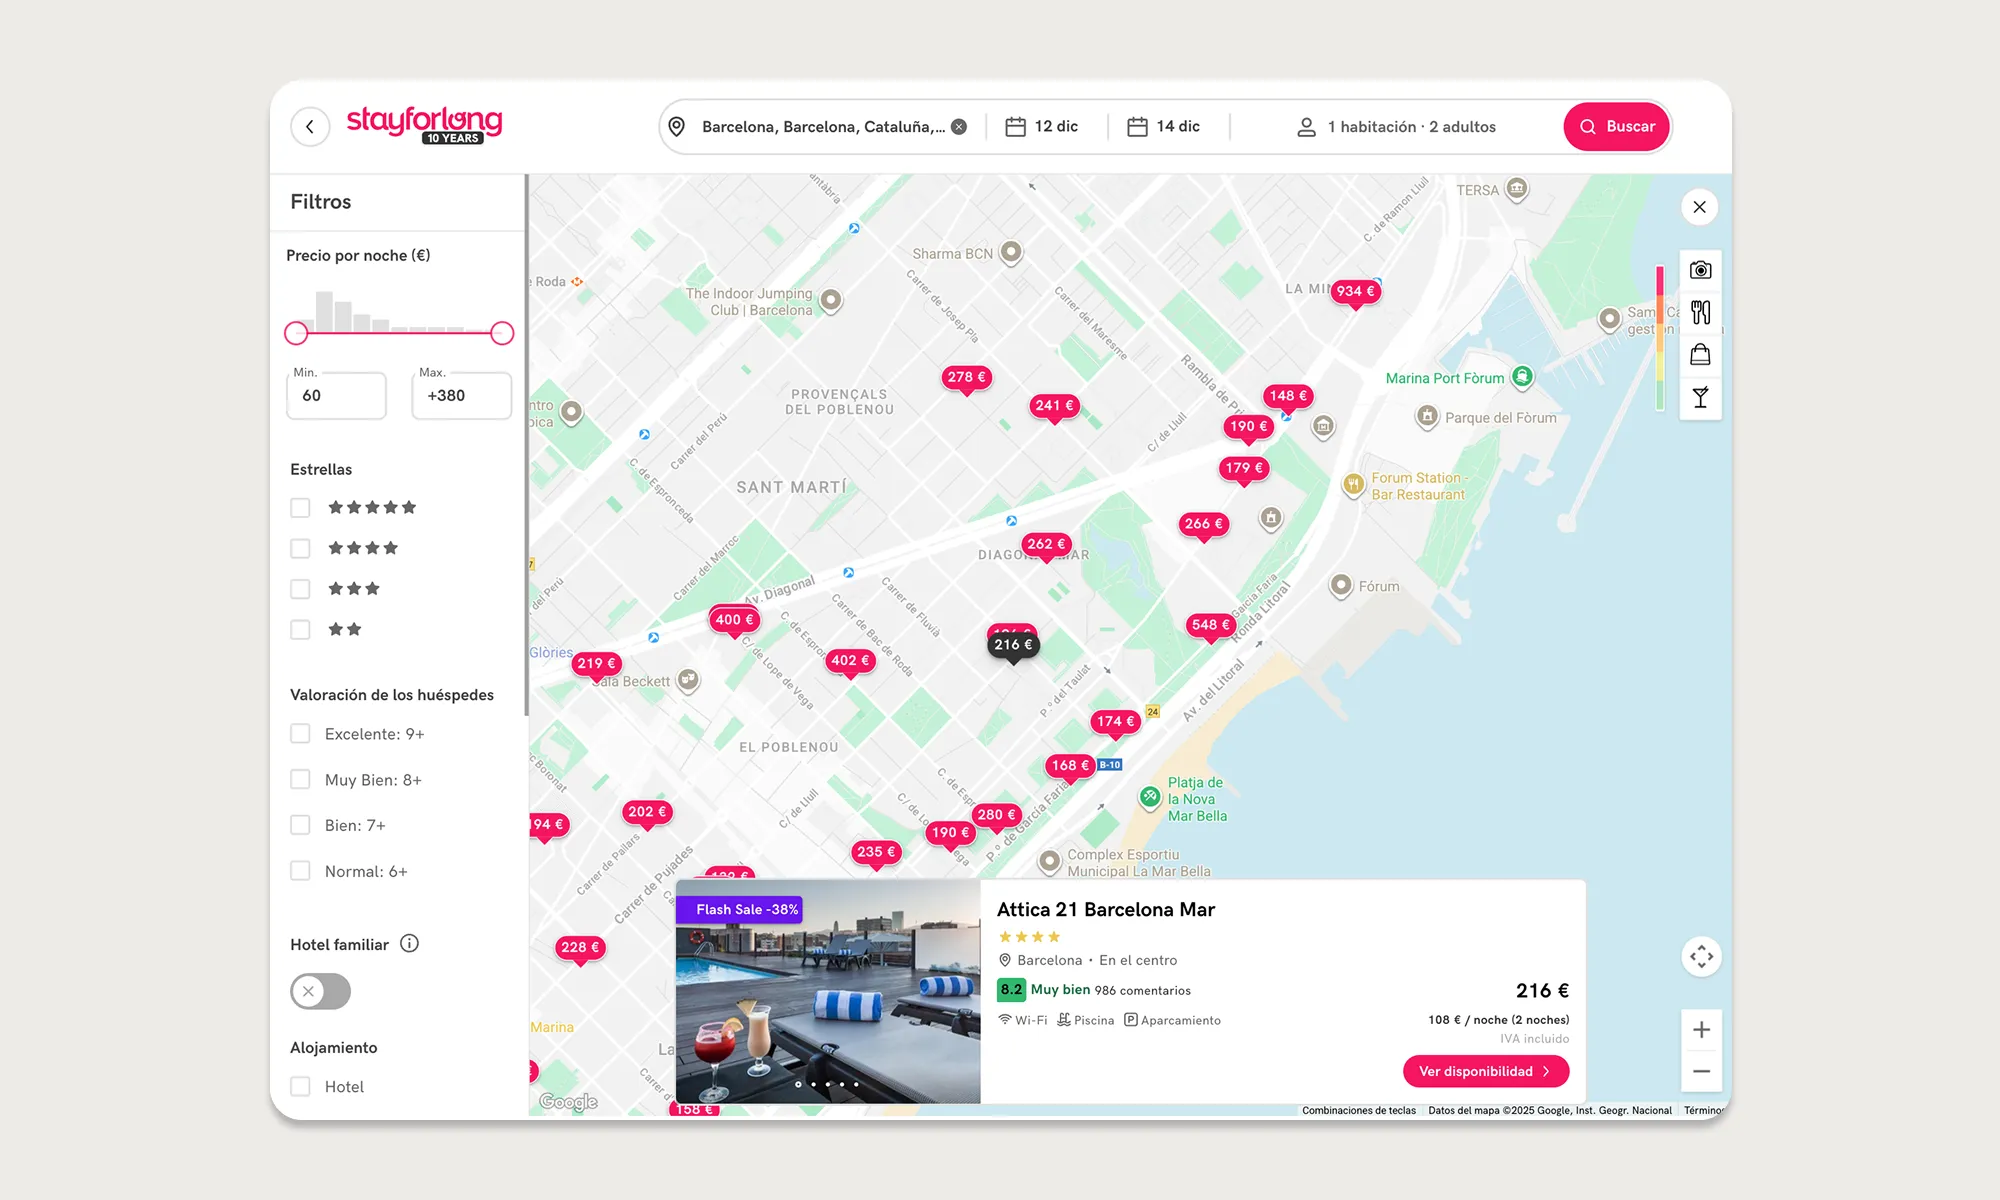
Task: Zoom in the map with the plus button
Action: [1701, 1030]
